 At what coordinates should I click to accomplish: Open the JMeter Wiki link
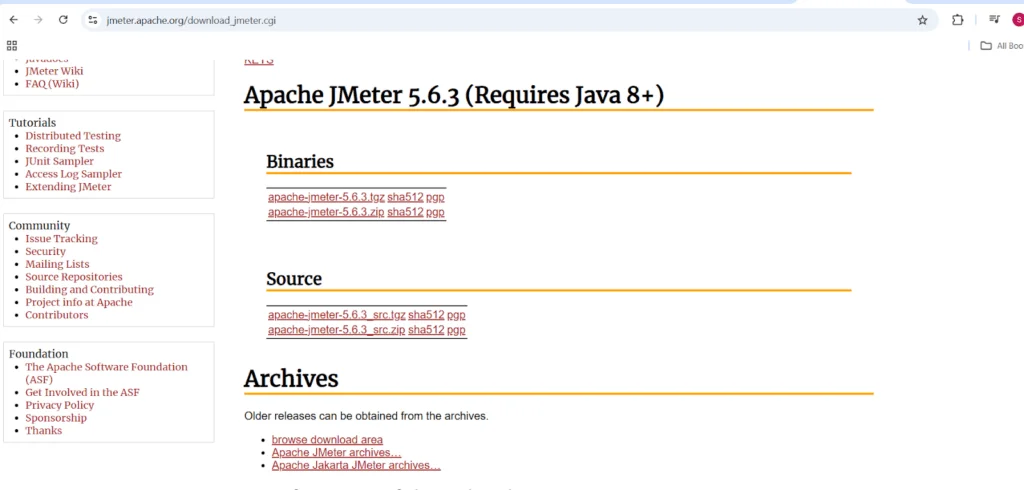(54, 71)
